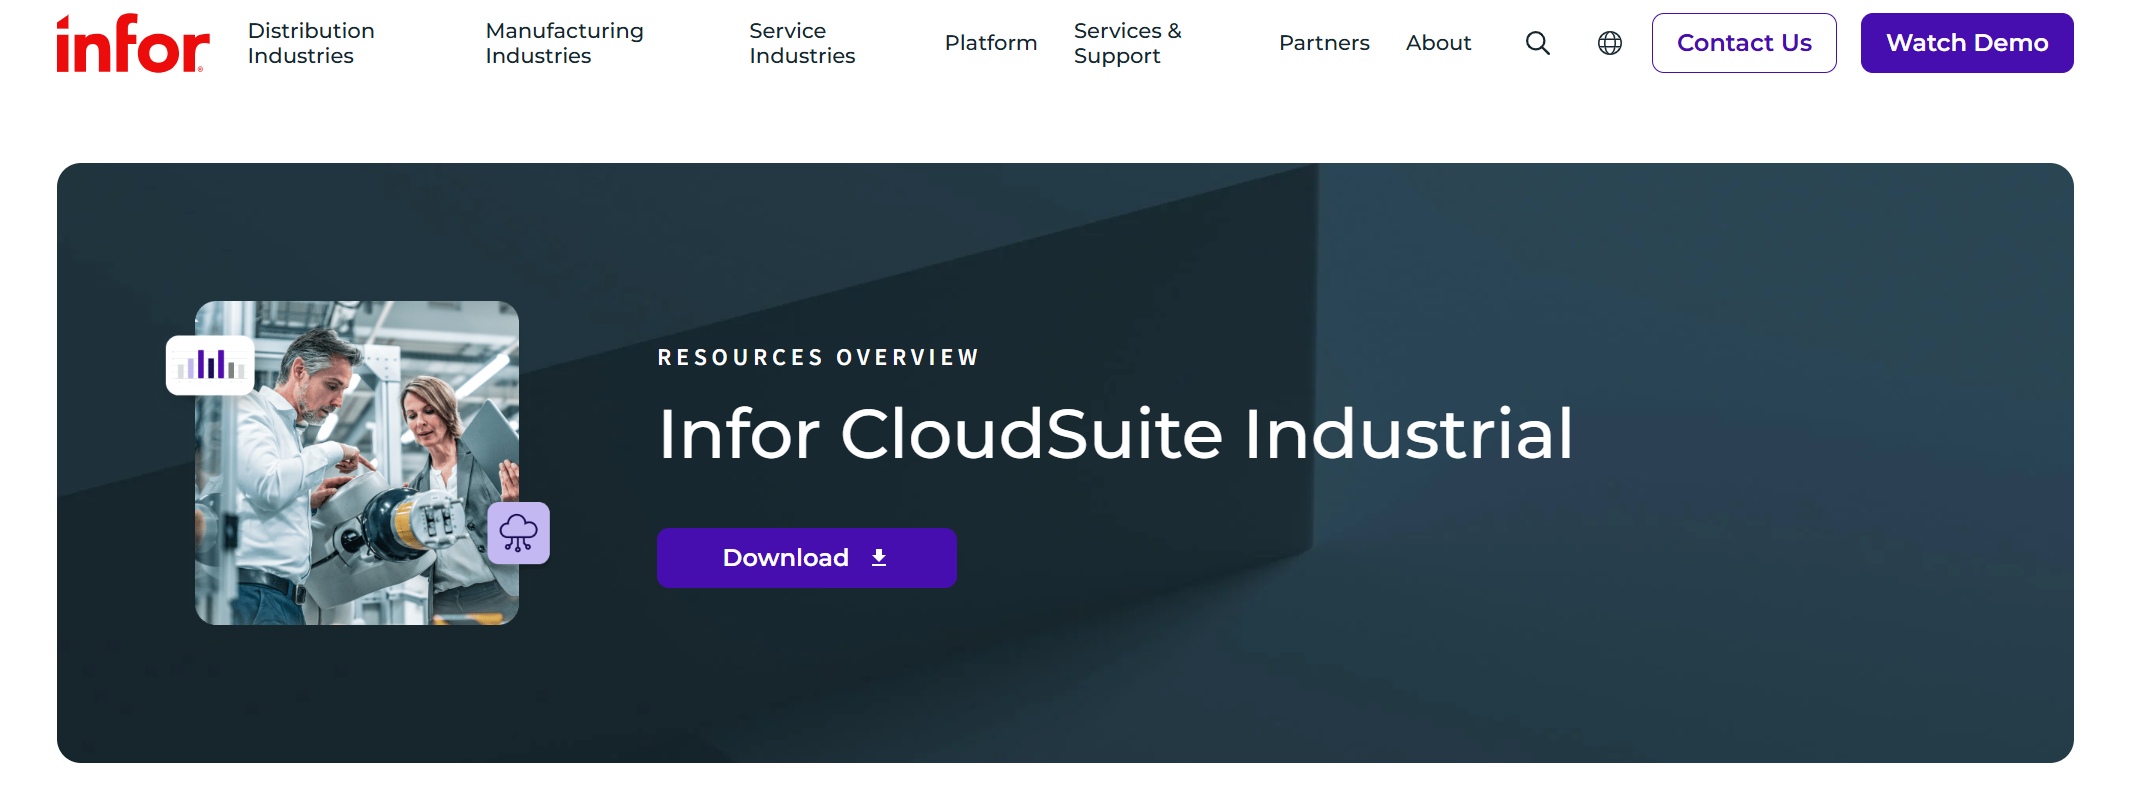Click the purple cloud icon badge
The height and width of the screenshot is (786, 2131).
click(x=519, y=533)
